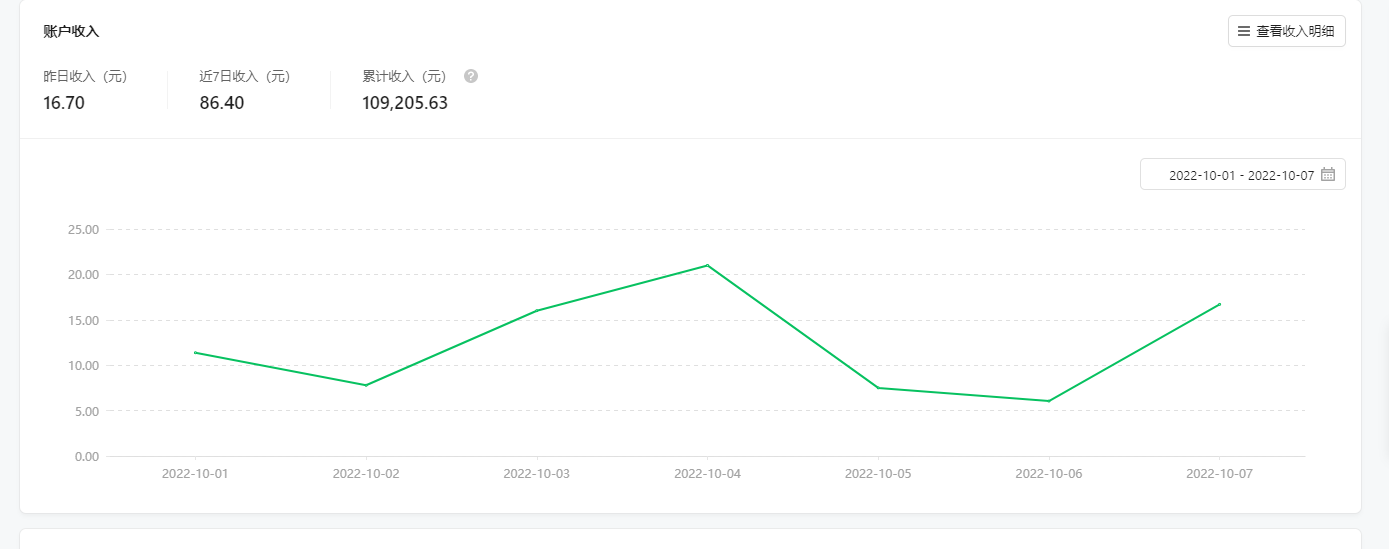The width and height of the screenshot is (1389, 549).
Task: Select the 2022-10-02 data point on chart
Action: tap(366, 385)
